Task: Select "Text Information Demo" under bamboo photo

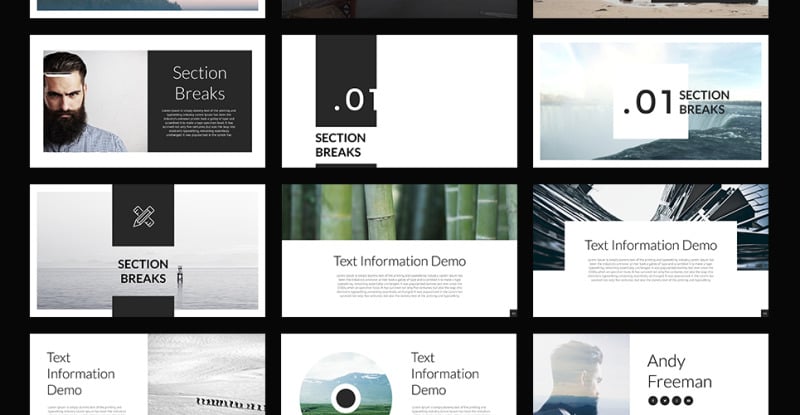Action: 399,261
